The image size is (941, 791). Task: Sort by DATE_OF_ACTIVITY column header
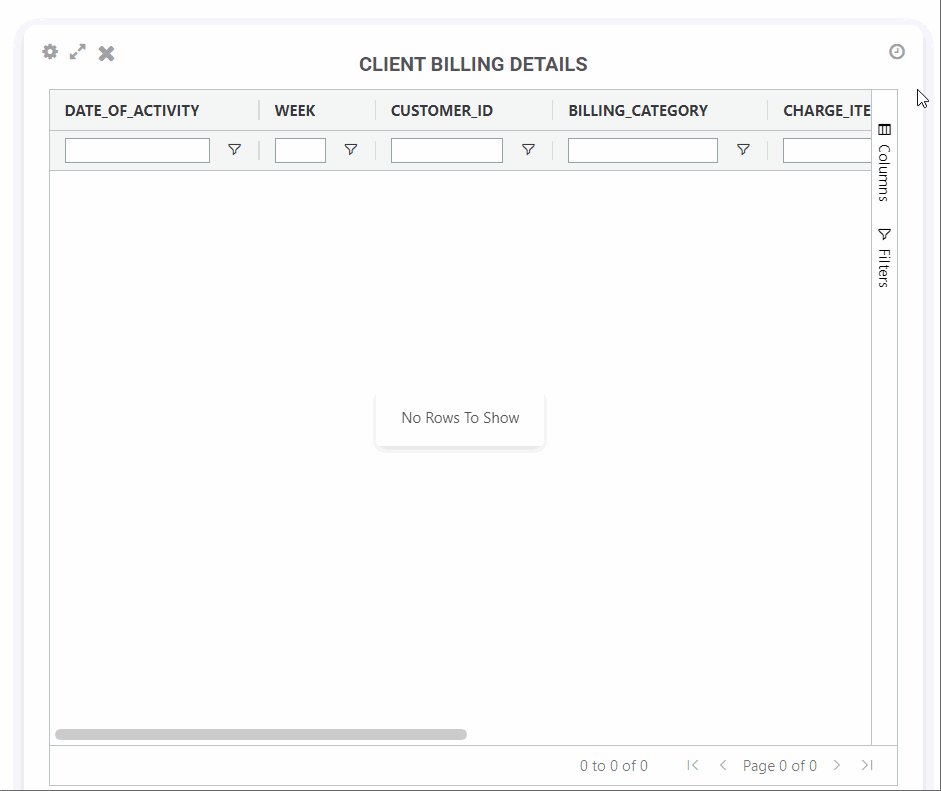(132, 111)
